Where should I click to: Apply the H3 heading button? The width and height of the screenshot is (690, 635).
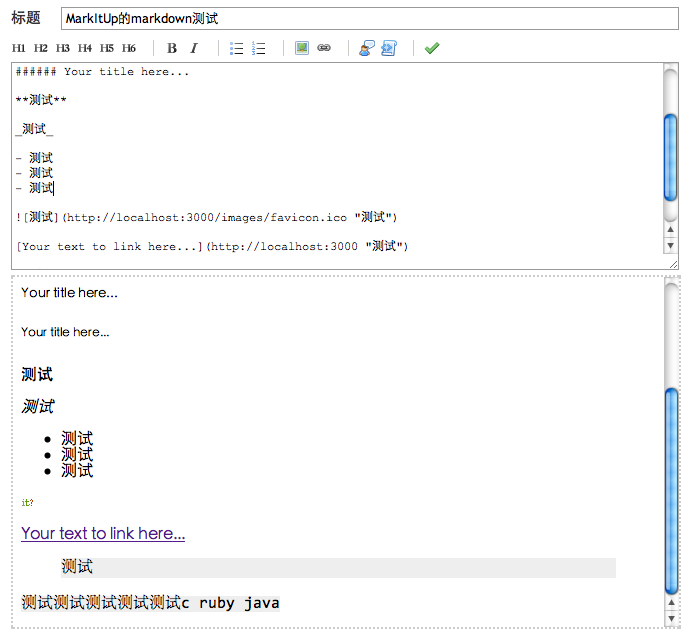62,48
